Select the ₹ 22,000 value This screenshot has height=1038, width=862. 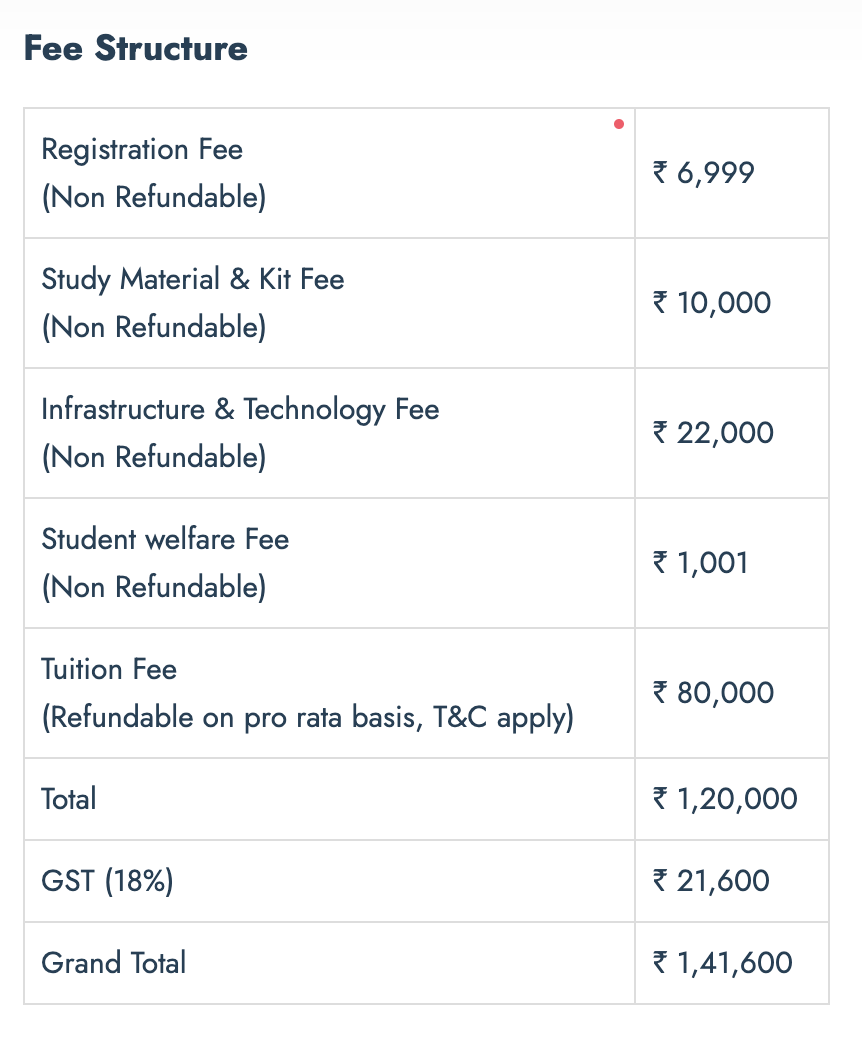coord(713,433)
